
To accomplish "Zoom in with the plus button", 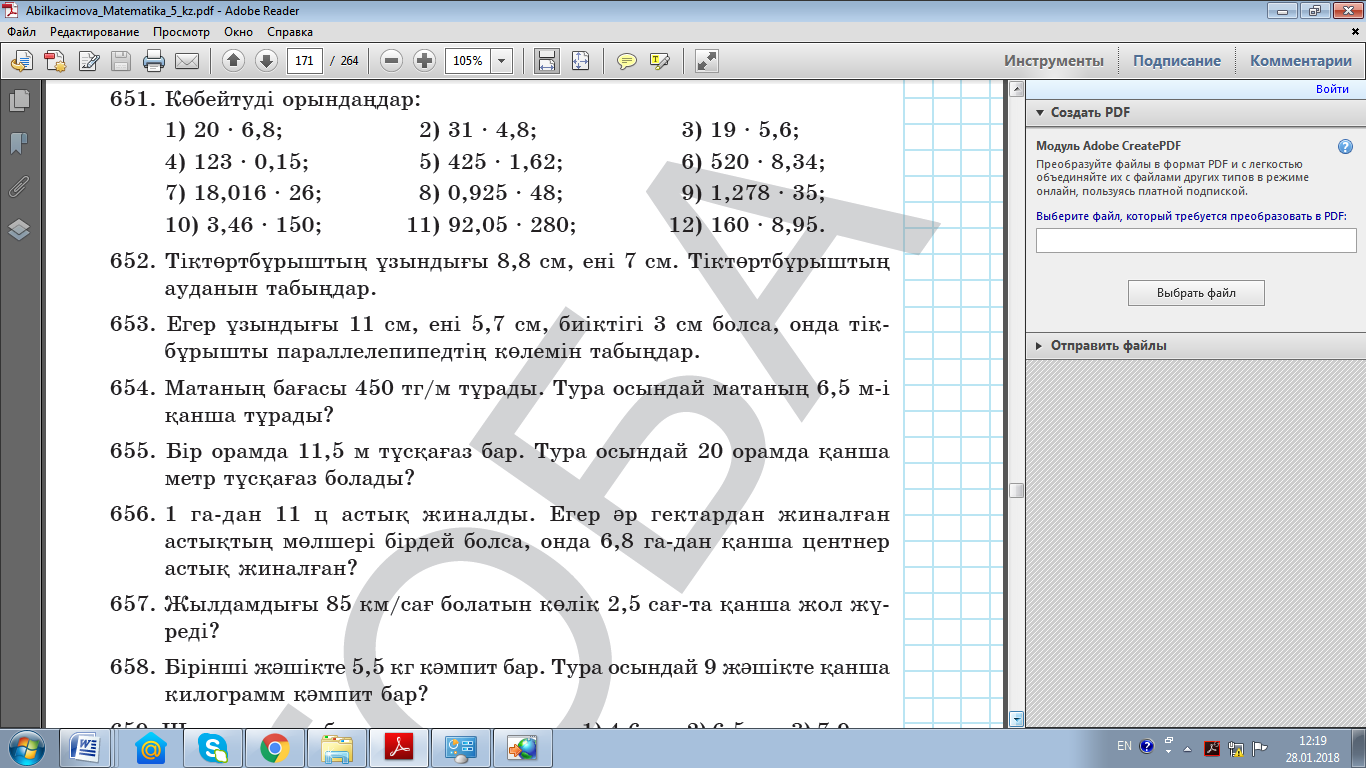I will point(424,60).
